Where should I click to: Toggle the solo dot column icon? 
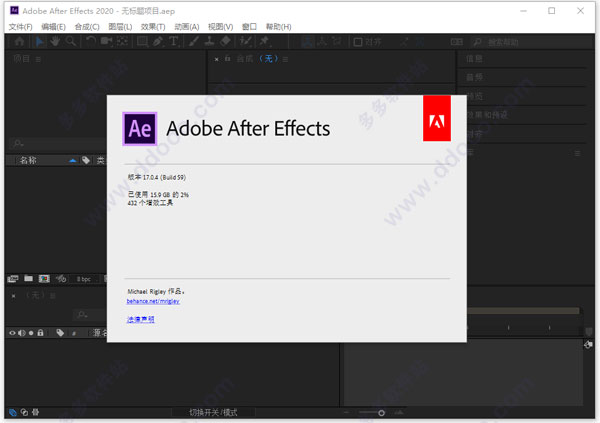[x=31, y=333]
